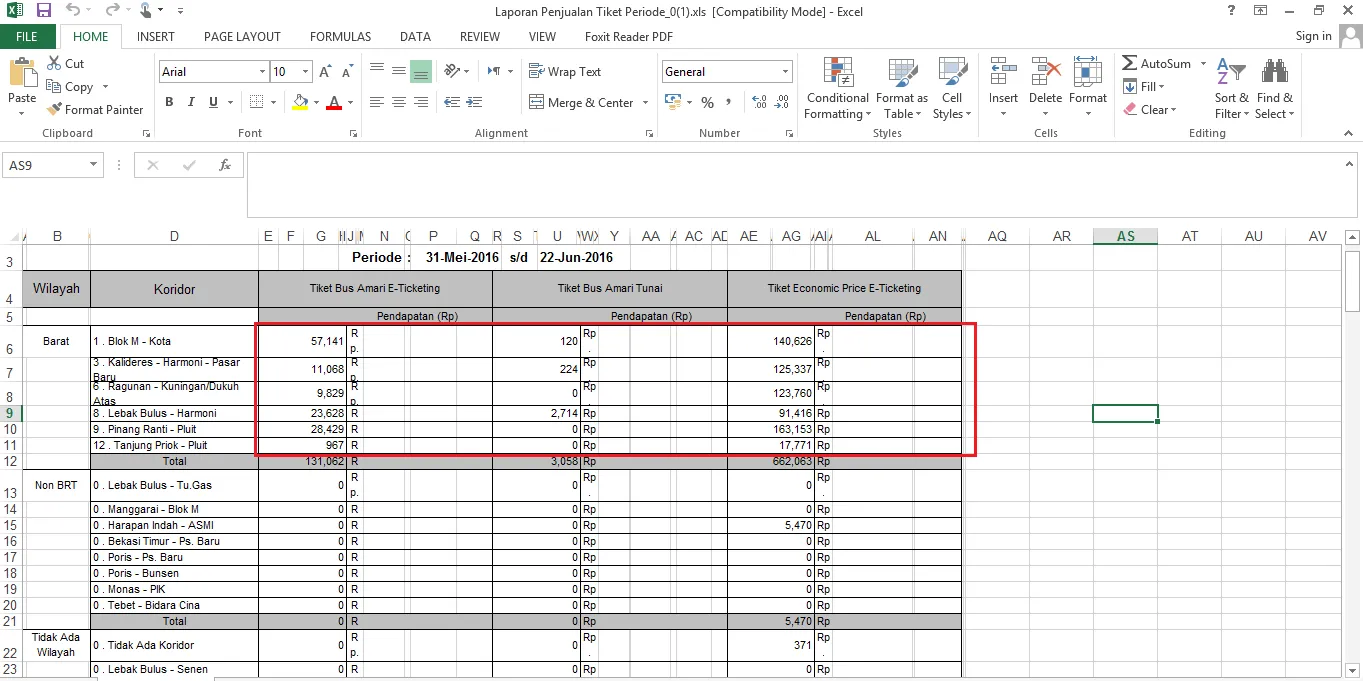This screenshot has height=681, width=1363.
Task: Click the Sign in link
Action: tap(1313, 36)
